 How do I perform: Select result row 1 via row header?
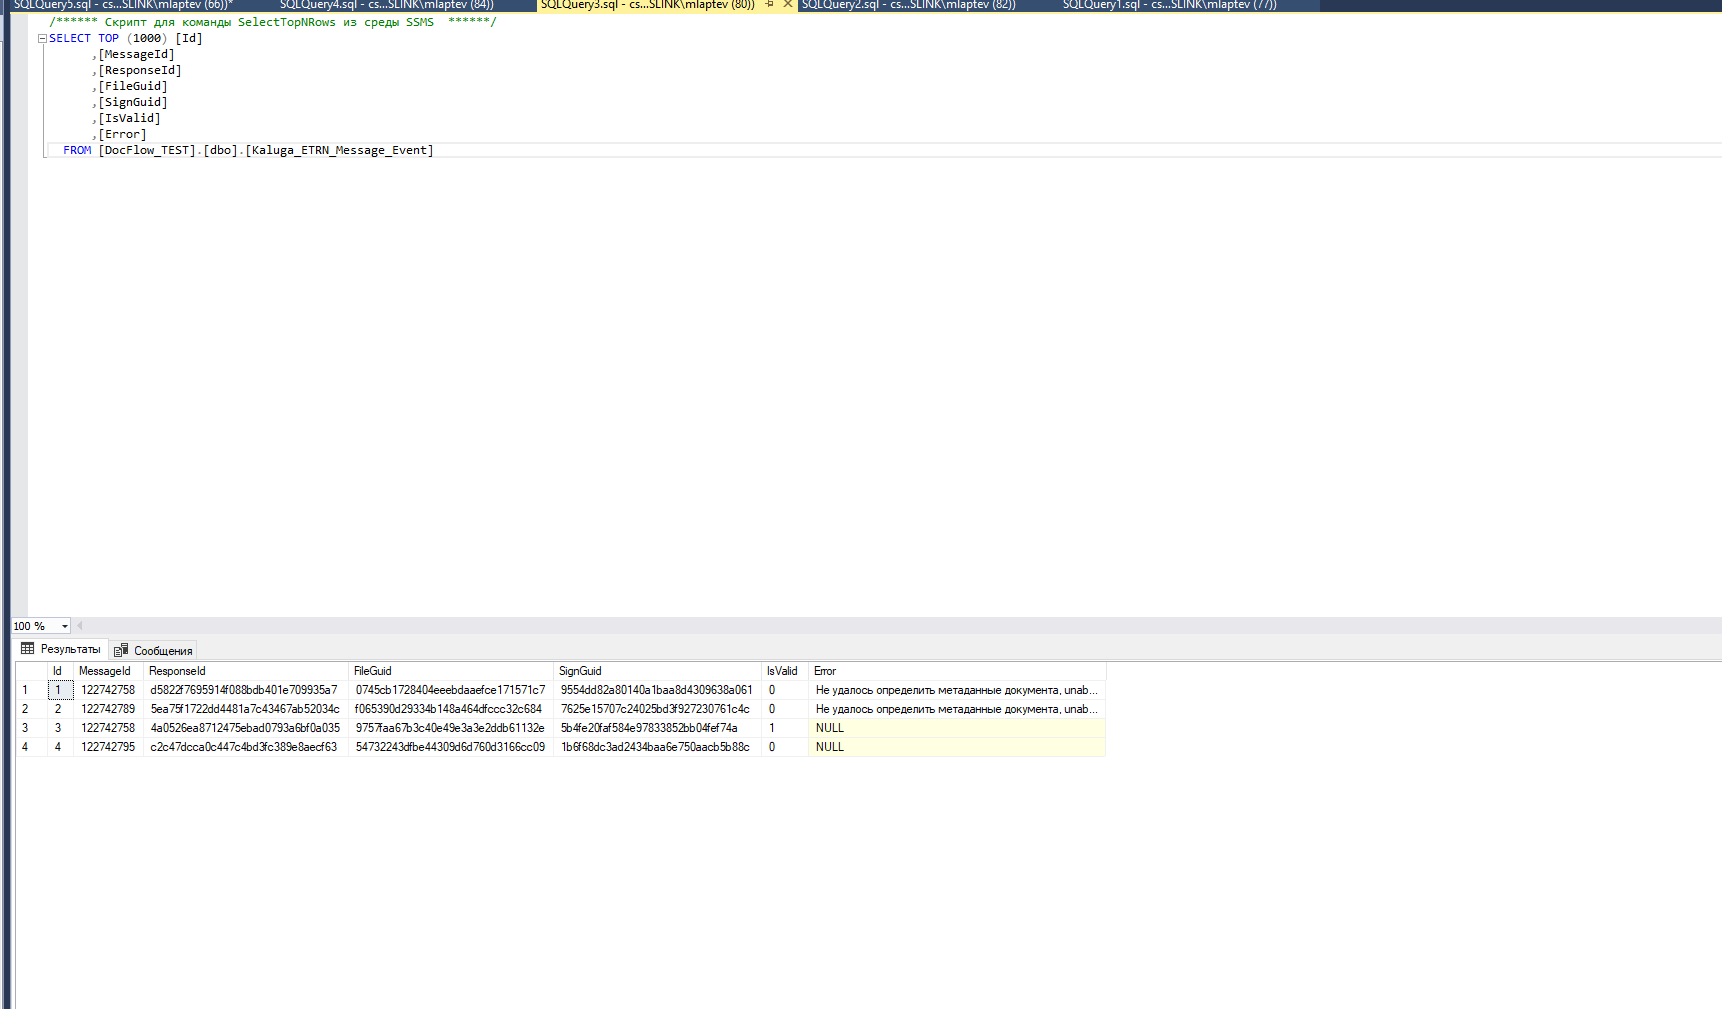(x=31, y=690)
